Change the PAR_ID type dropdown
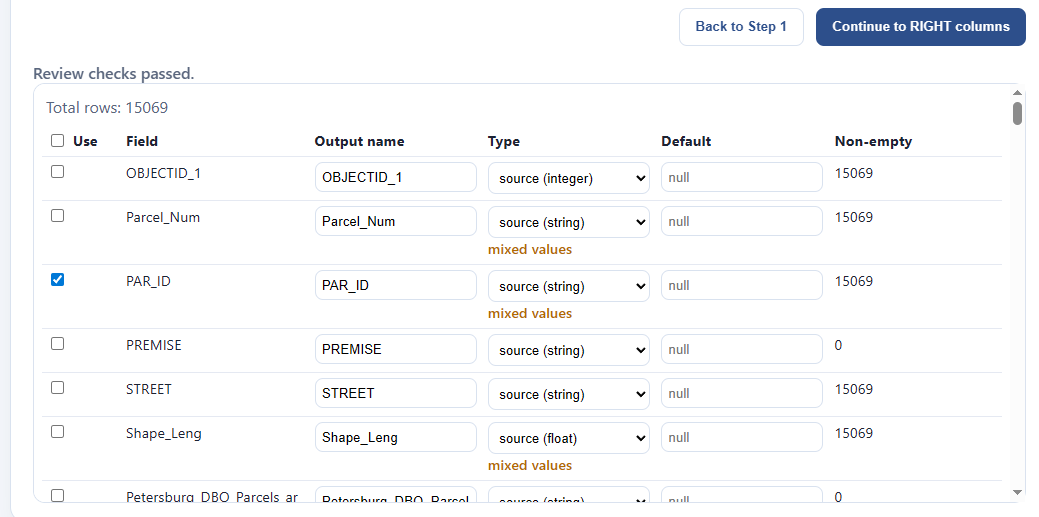This screenshot has height=517, width=1039. 569,286
